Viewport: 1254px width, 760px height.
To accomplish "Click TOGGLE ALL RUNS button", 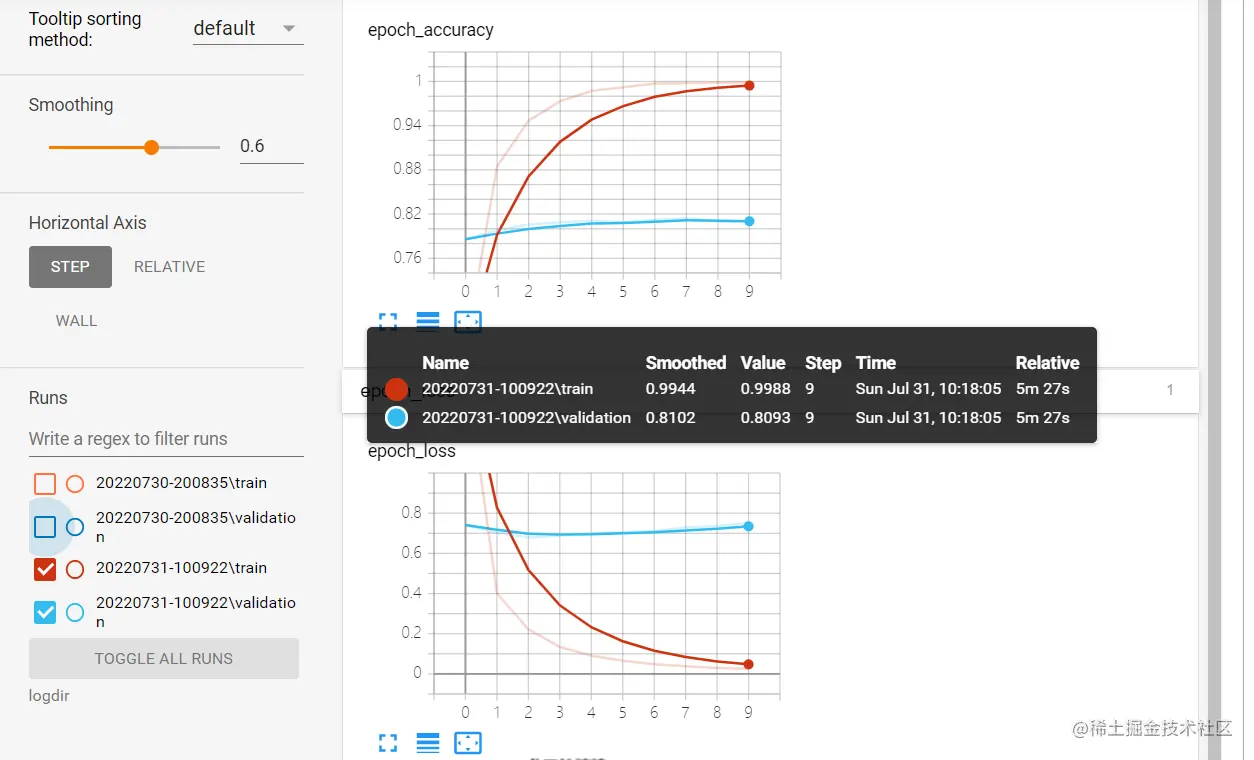I will [x=164, y=659].
